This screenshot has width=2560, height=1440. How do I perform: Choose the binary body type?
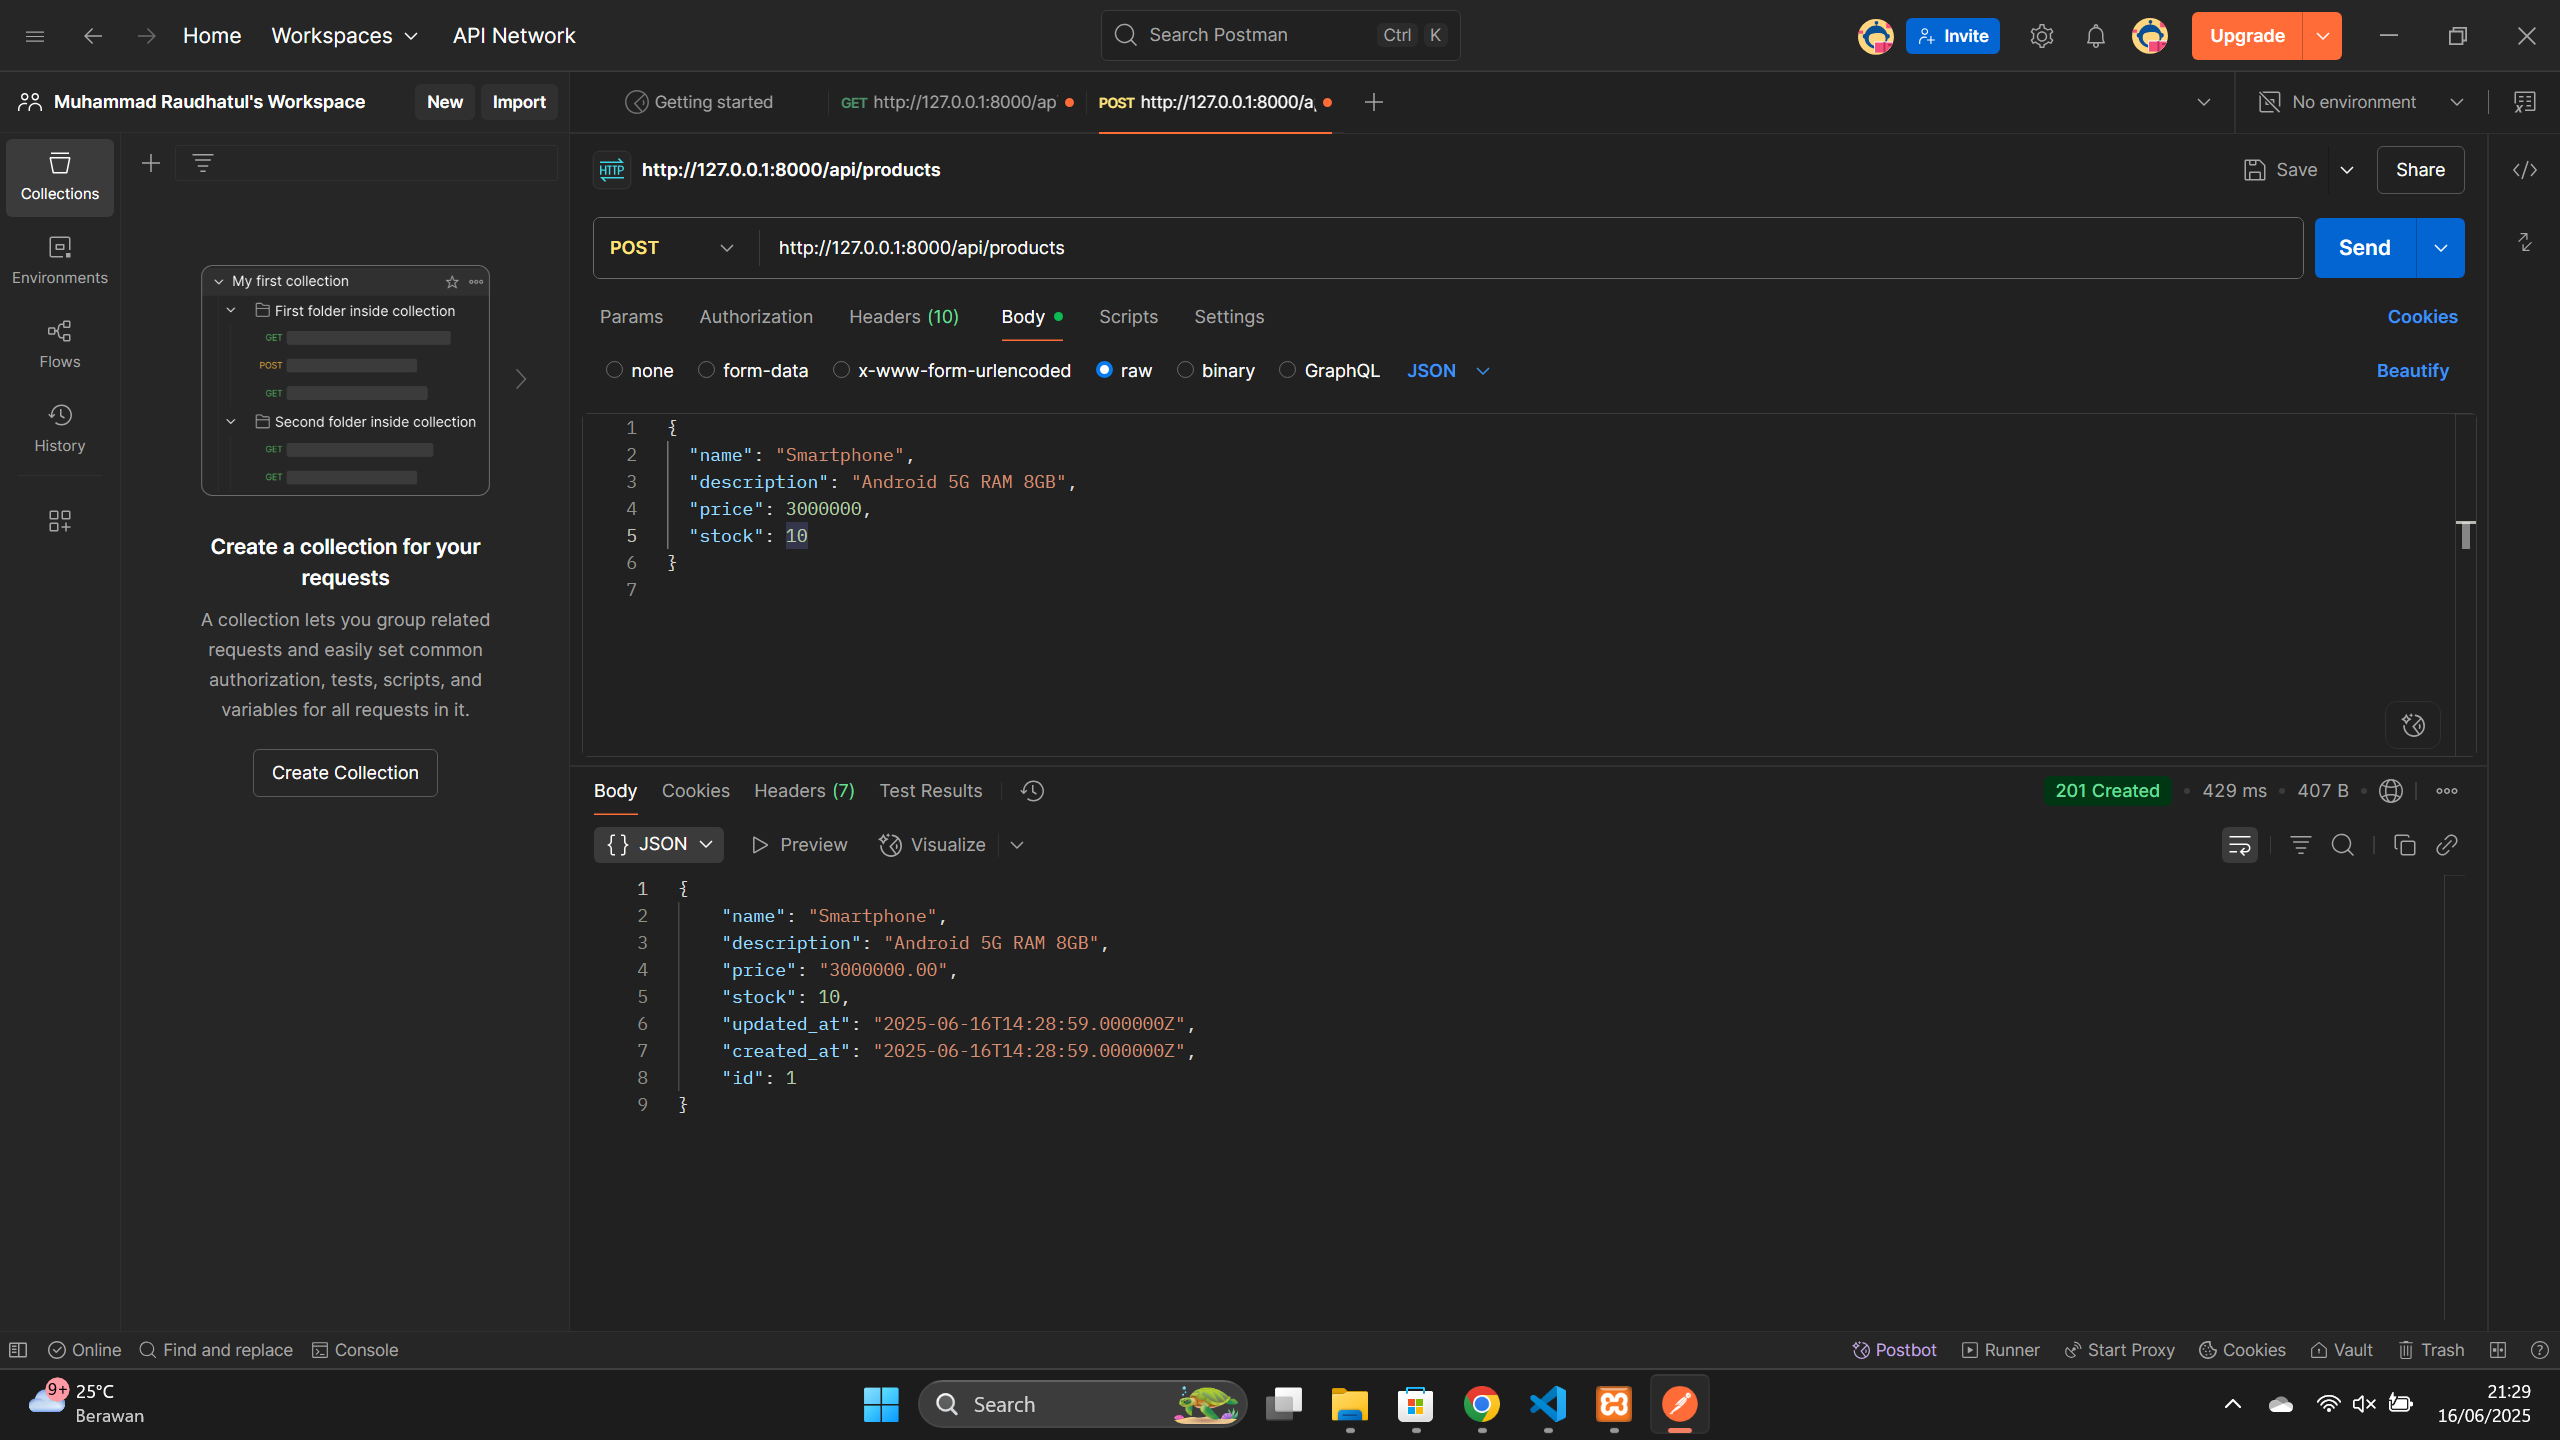click(x=1185, y=370)
